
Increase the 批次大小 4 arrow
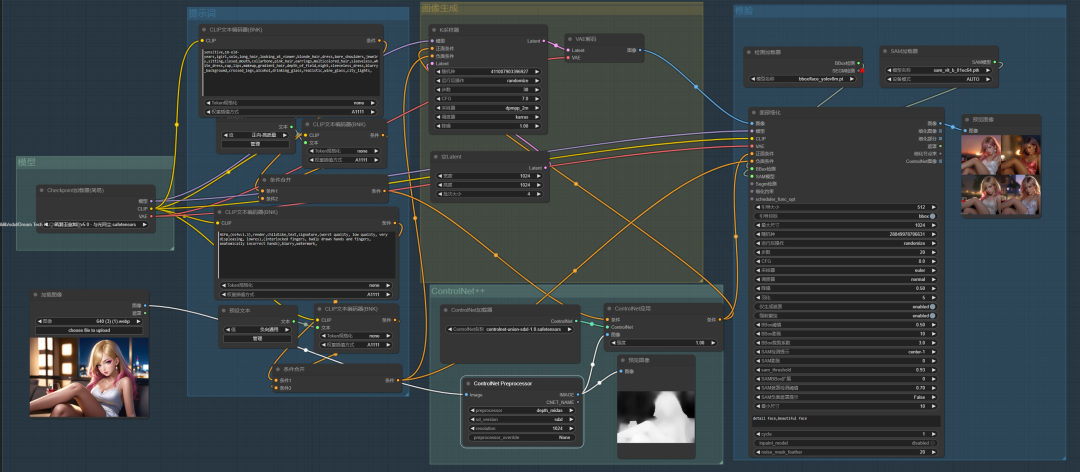click(538, 194)
